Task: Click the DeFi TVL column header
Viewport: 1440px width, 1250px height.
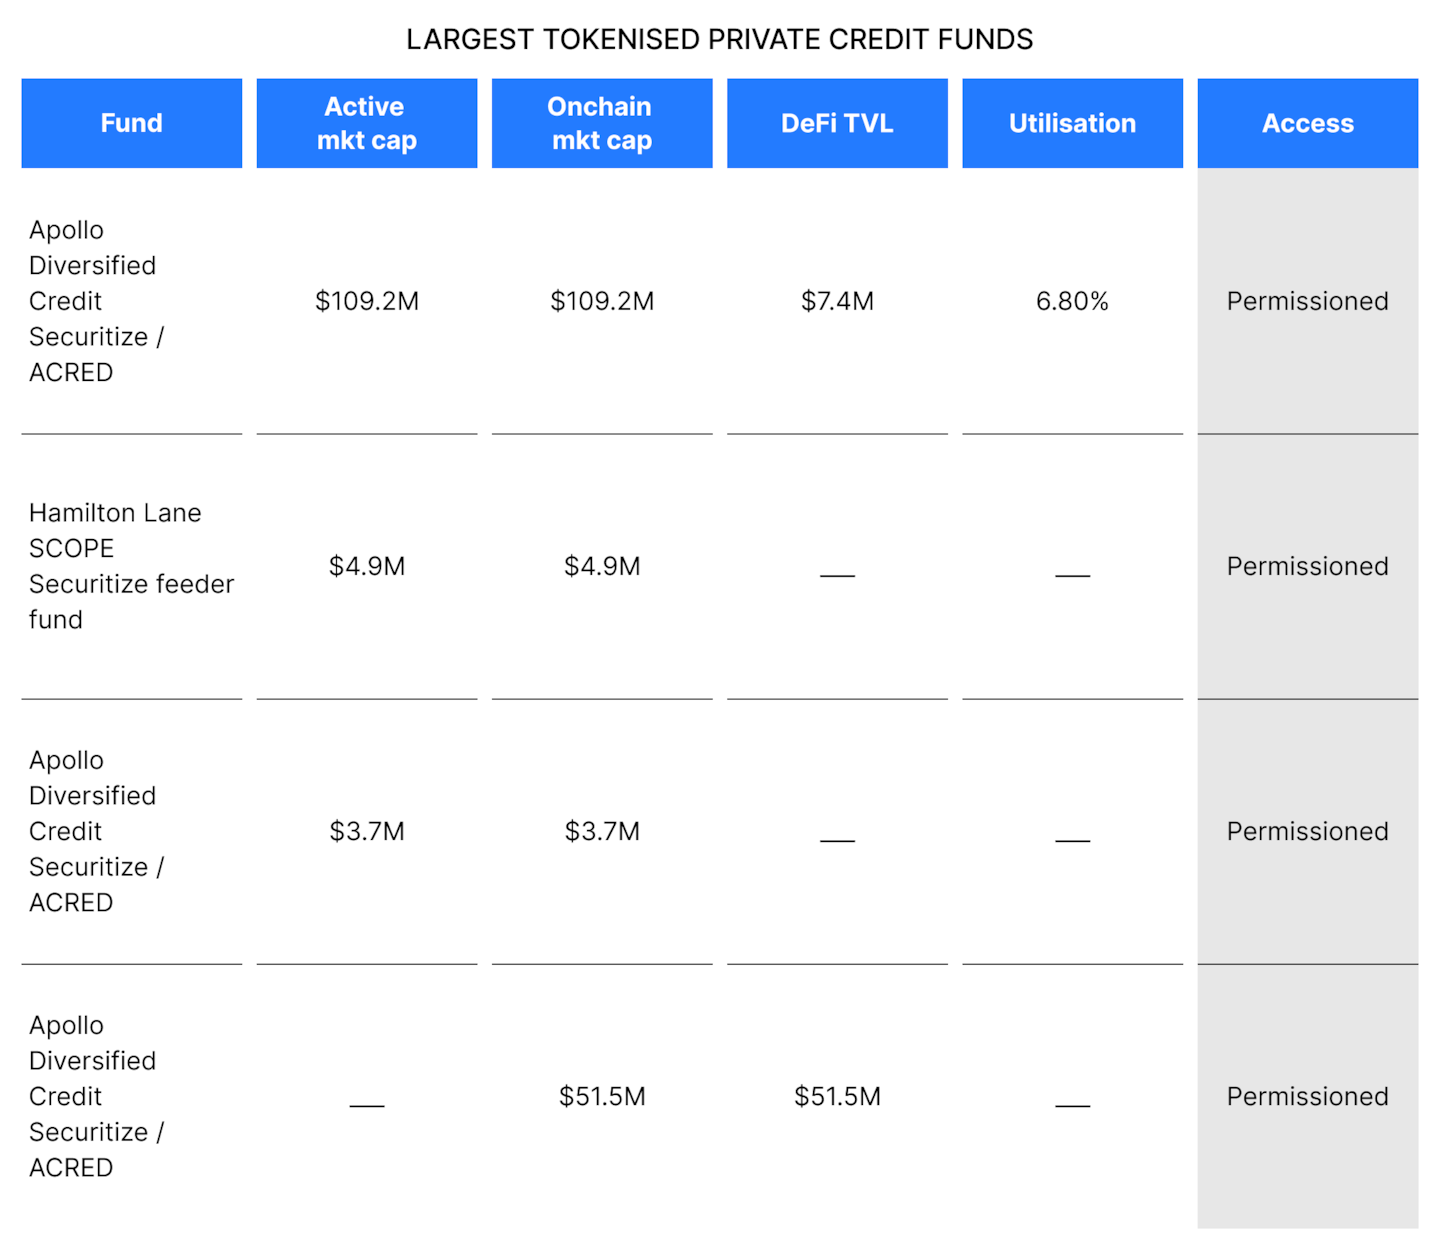Action: [x=837, y=123]
